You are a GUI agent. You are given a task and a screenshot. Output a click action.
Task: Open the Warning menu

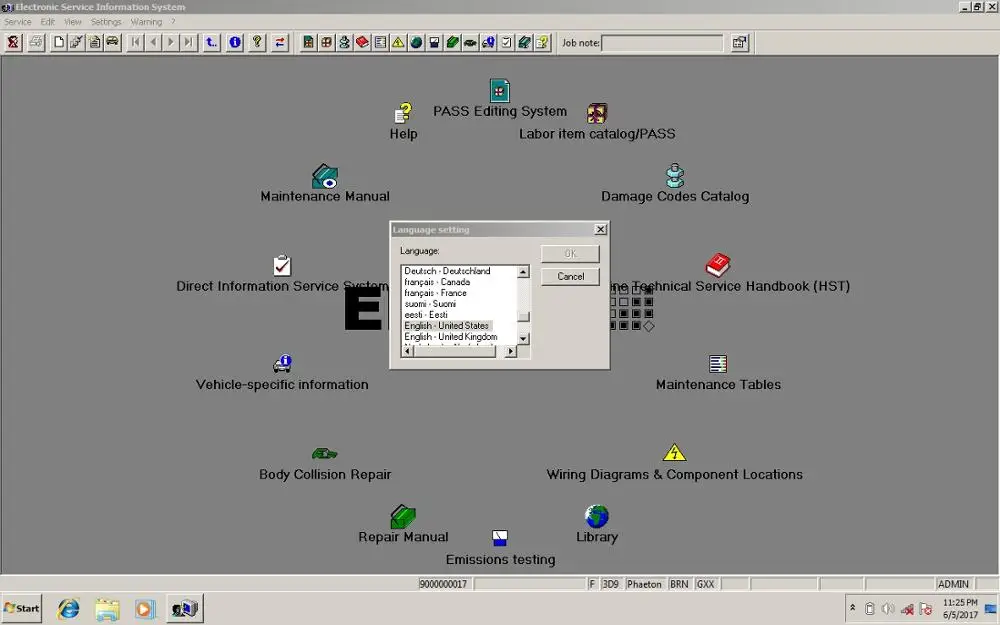(x=146, y=22)
